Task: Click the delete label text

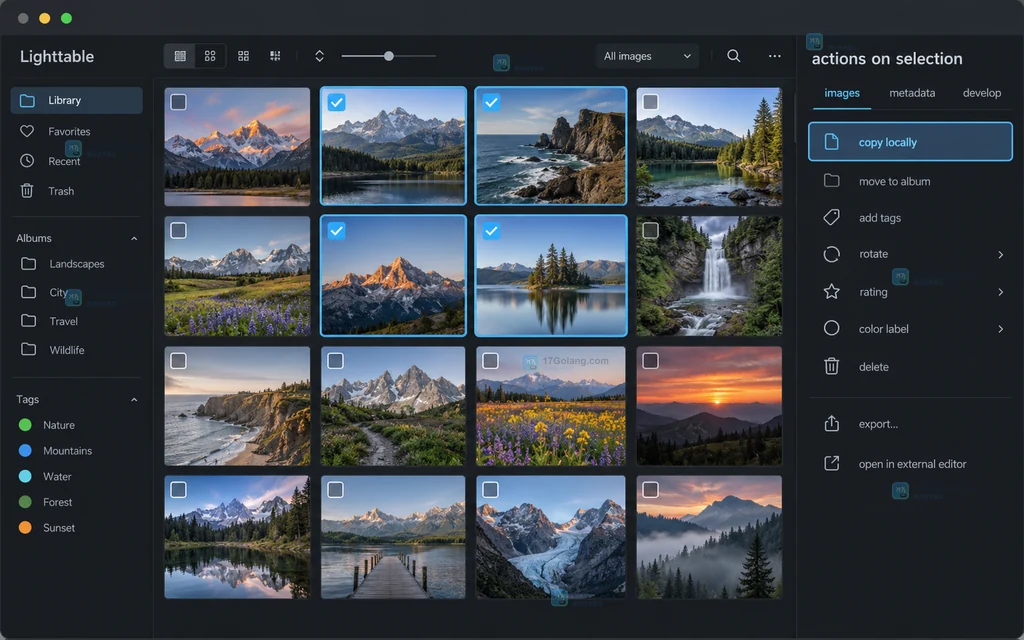Action: pos(874,367)
